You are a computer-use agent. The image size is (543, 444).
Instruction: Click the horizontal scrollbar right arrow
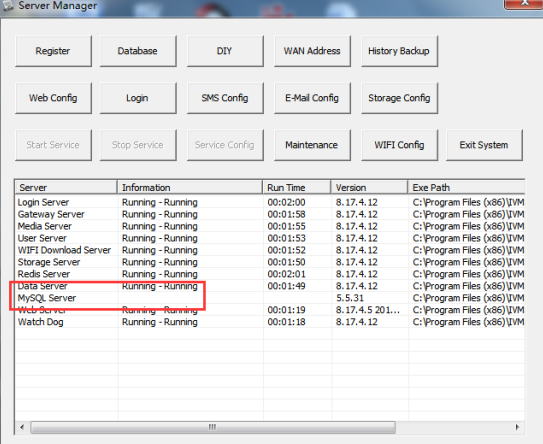pos(517,427)
